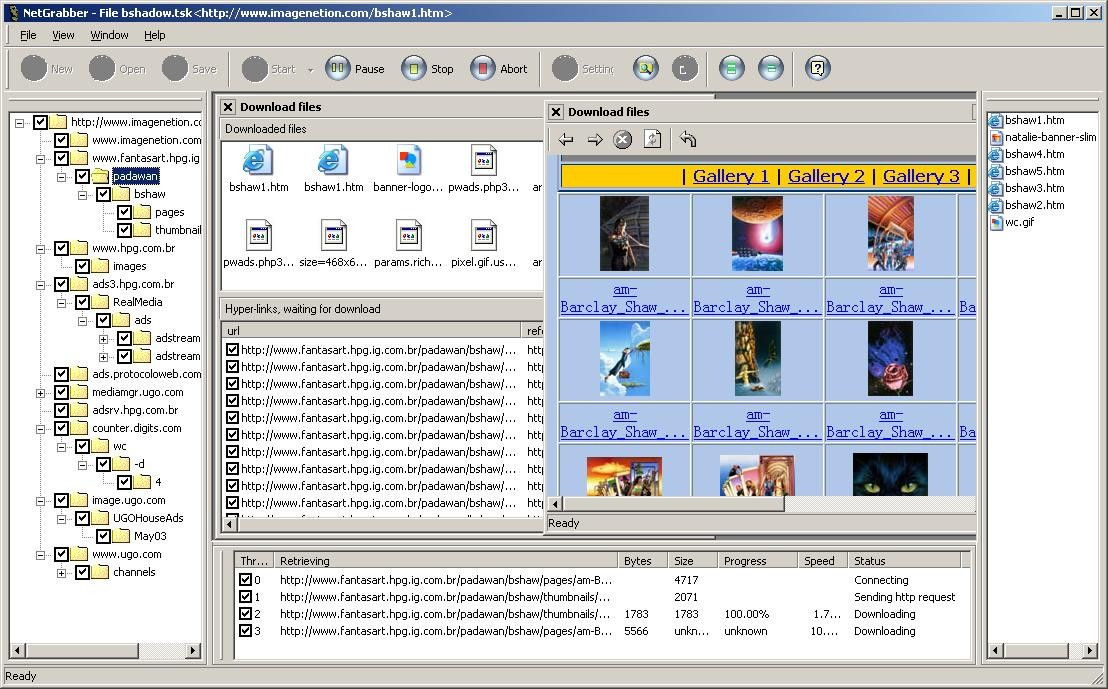Toggle checkbox for www.hpg.com.br
The image size is (1108, 689).
pyautogui.click(x=61, y=248)
